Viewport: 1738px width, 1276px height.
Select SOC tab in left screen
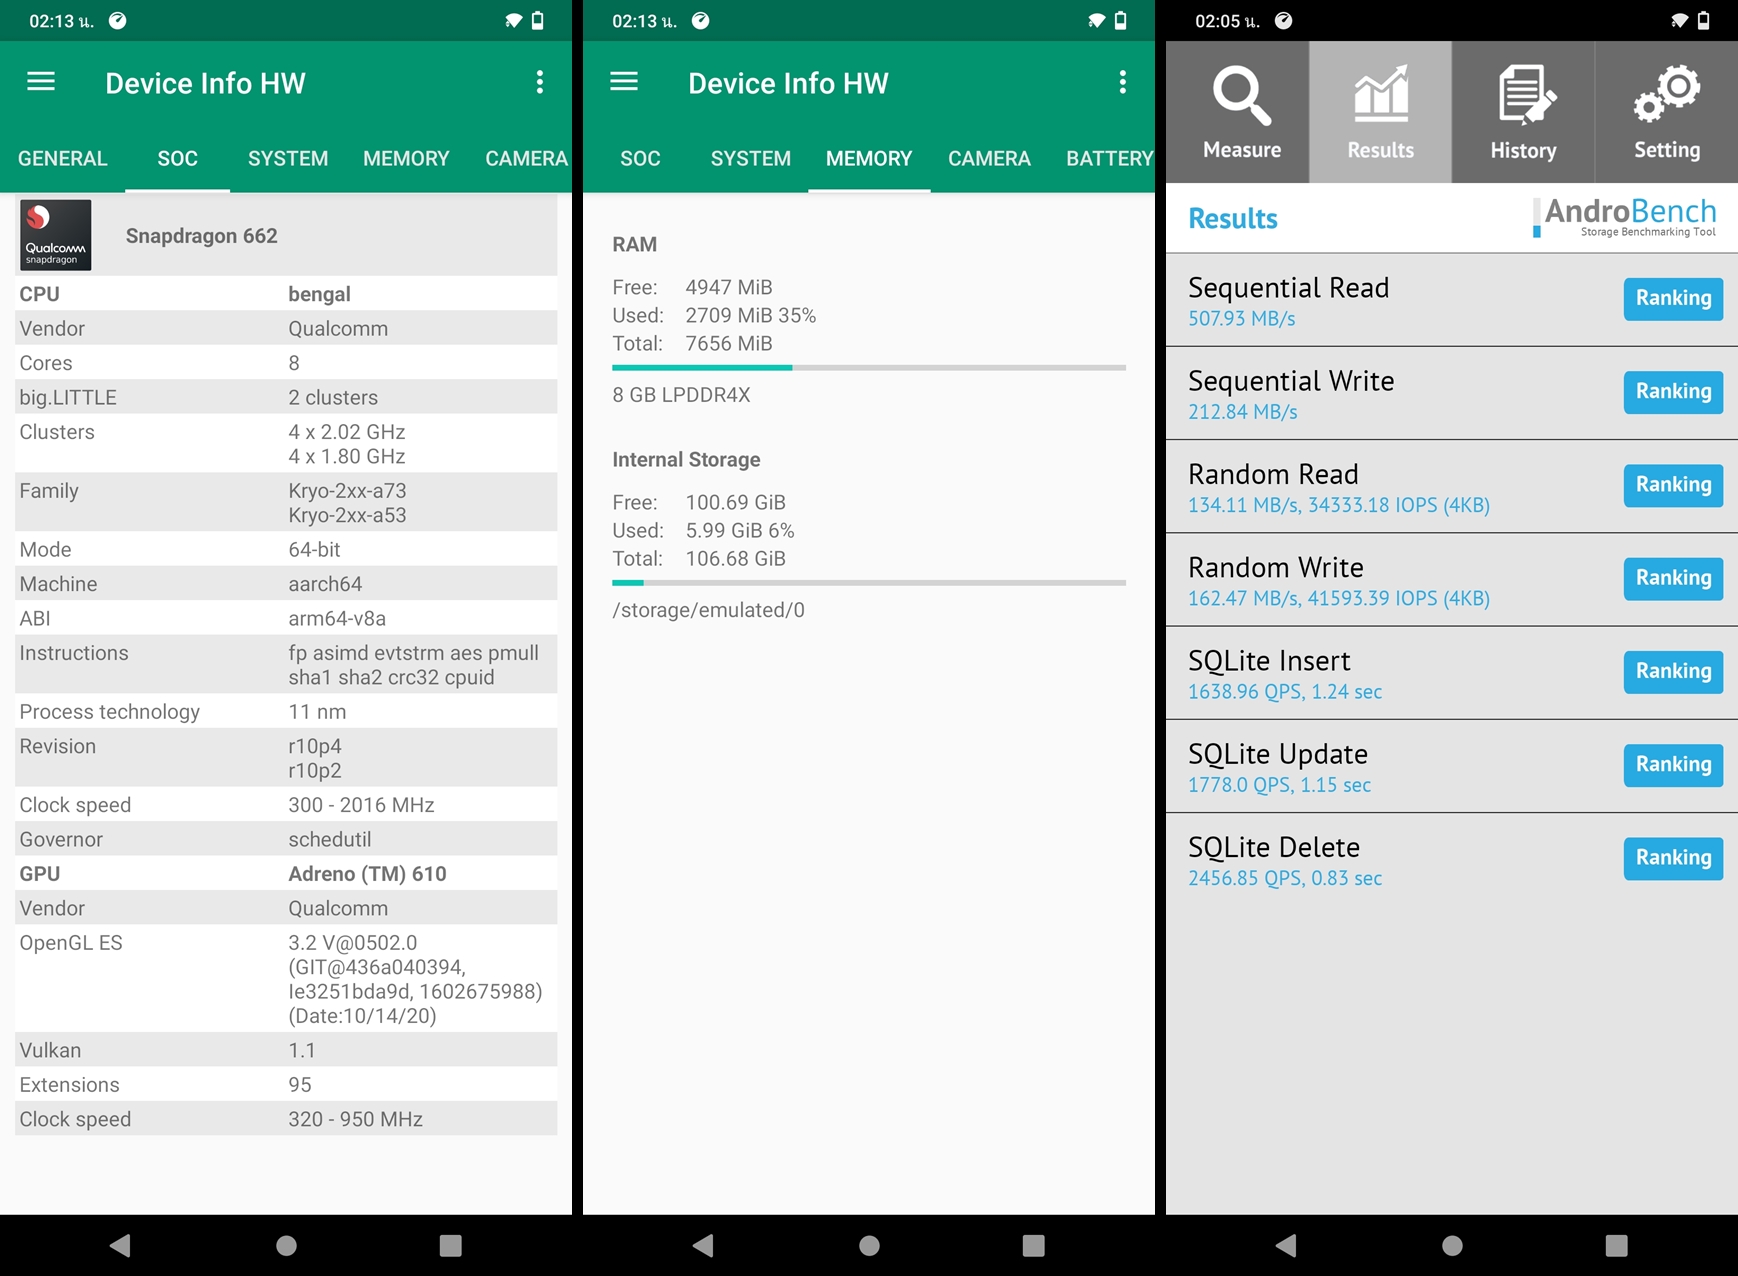pos(177,158)
